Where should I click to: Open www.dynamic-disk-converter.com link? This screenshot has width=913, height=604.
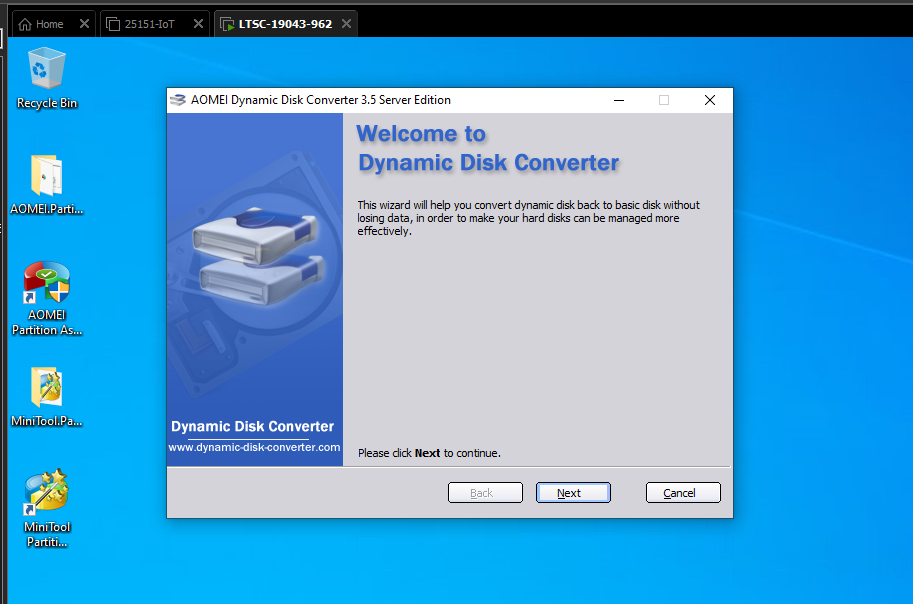pyautogui.click(x=254, y=447)
